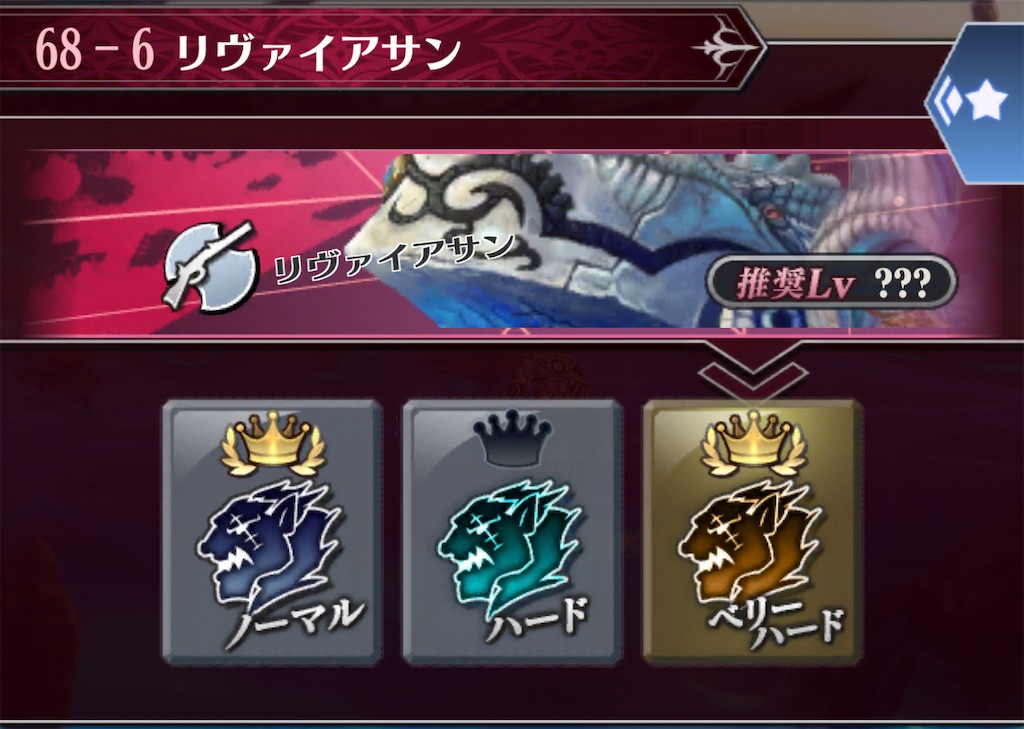Screen dimensions: 1024x729
Task: Select the ベリーハード difficulty label
Action: coord(777,624)
